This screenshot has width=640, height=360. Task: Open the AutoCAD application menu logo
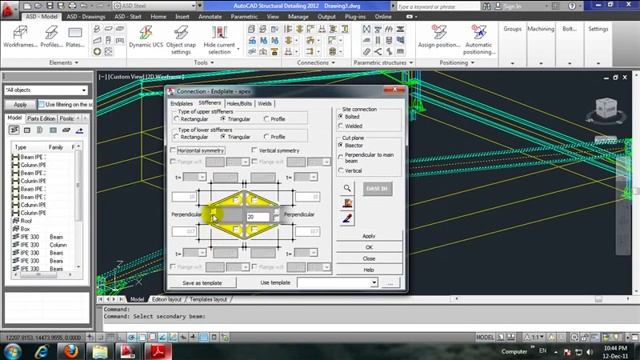[x=7, y=10]
